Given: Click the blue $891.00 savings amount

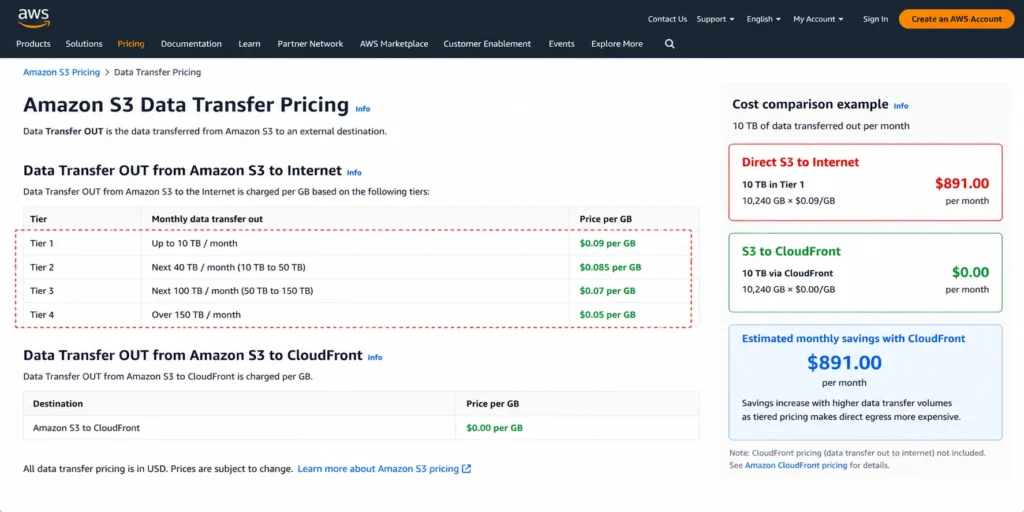Looking at the screenshot, I should [x=844, y=362].
